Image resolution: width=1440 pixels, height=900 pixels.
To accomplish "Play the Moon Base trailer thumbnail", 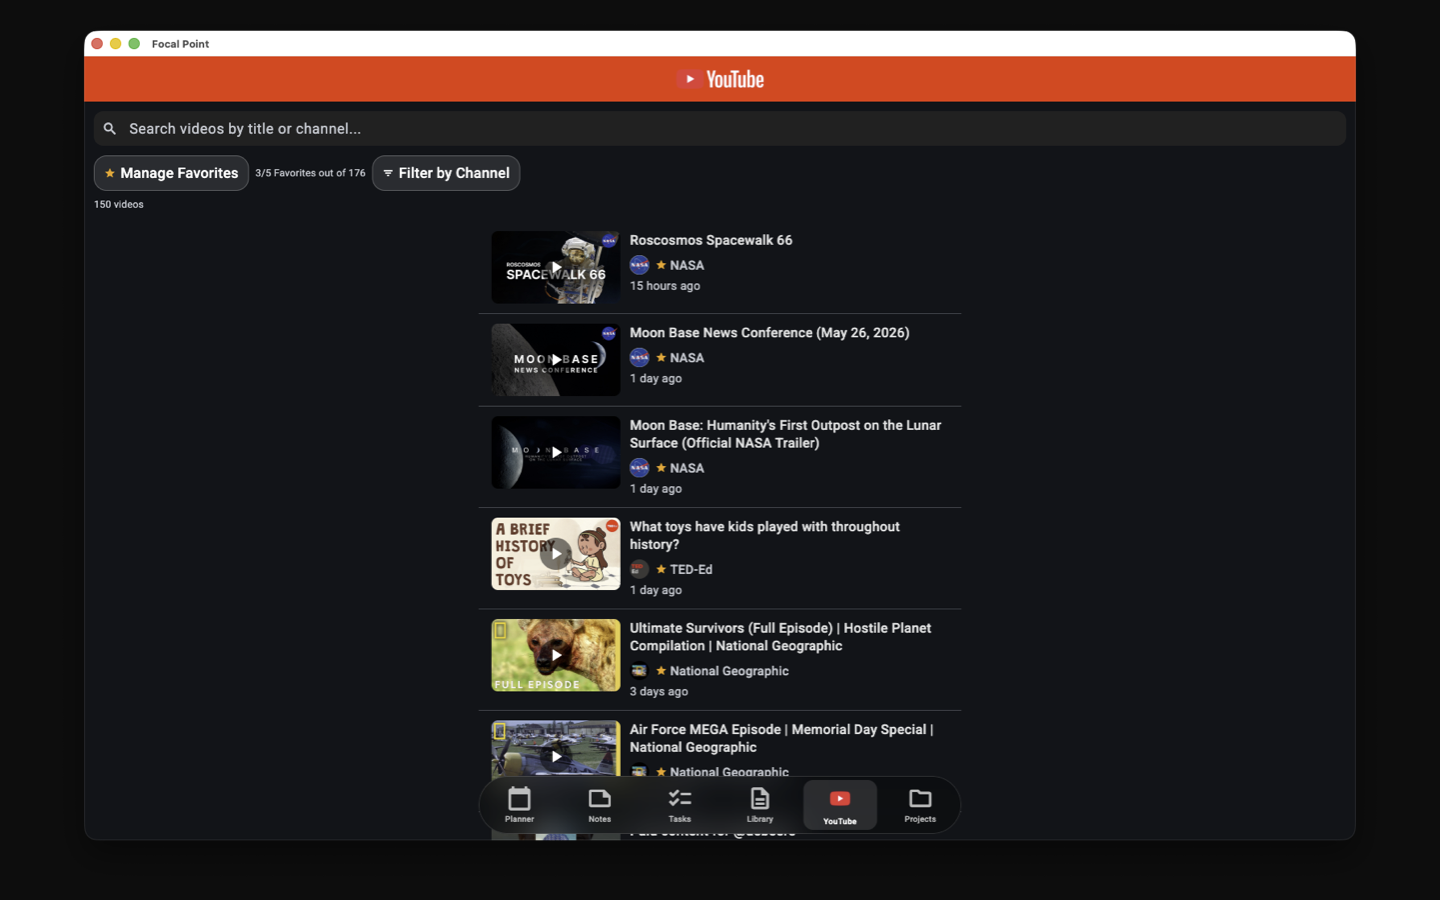I will tap(556, 452).
